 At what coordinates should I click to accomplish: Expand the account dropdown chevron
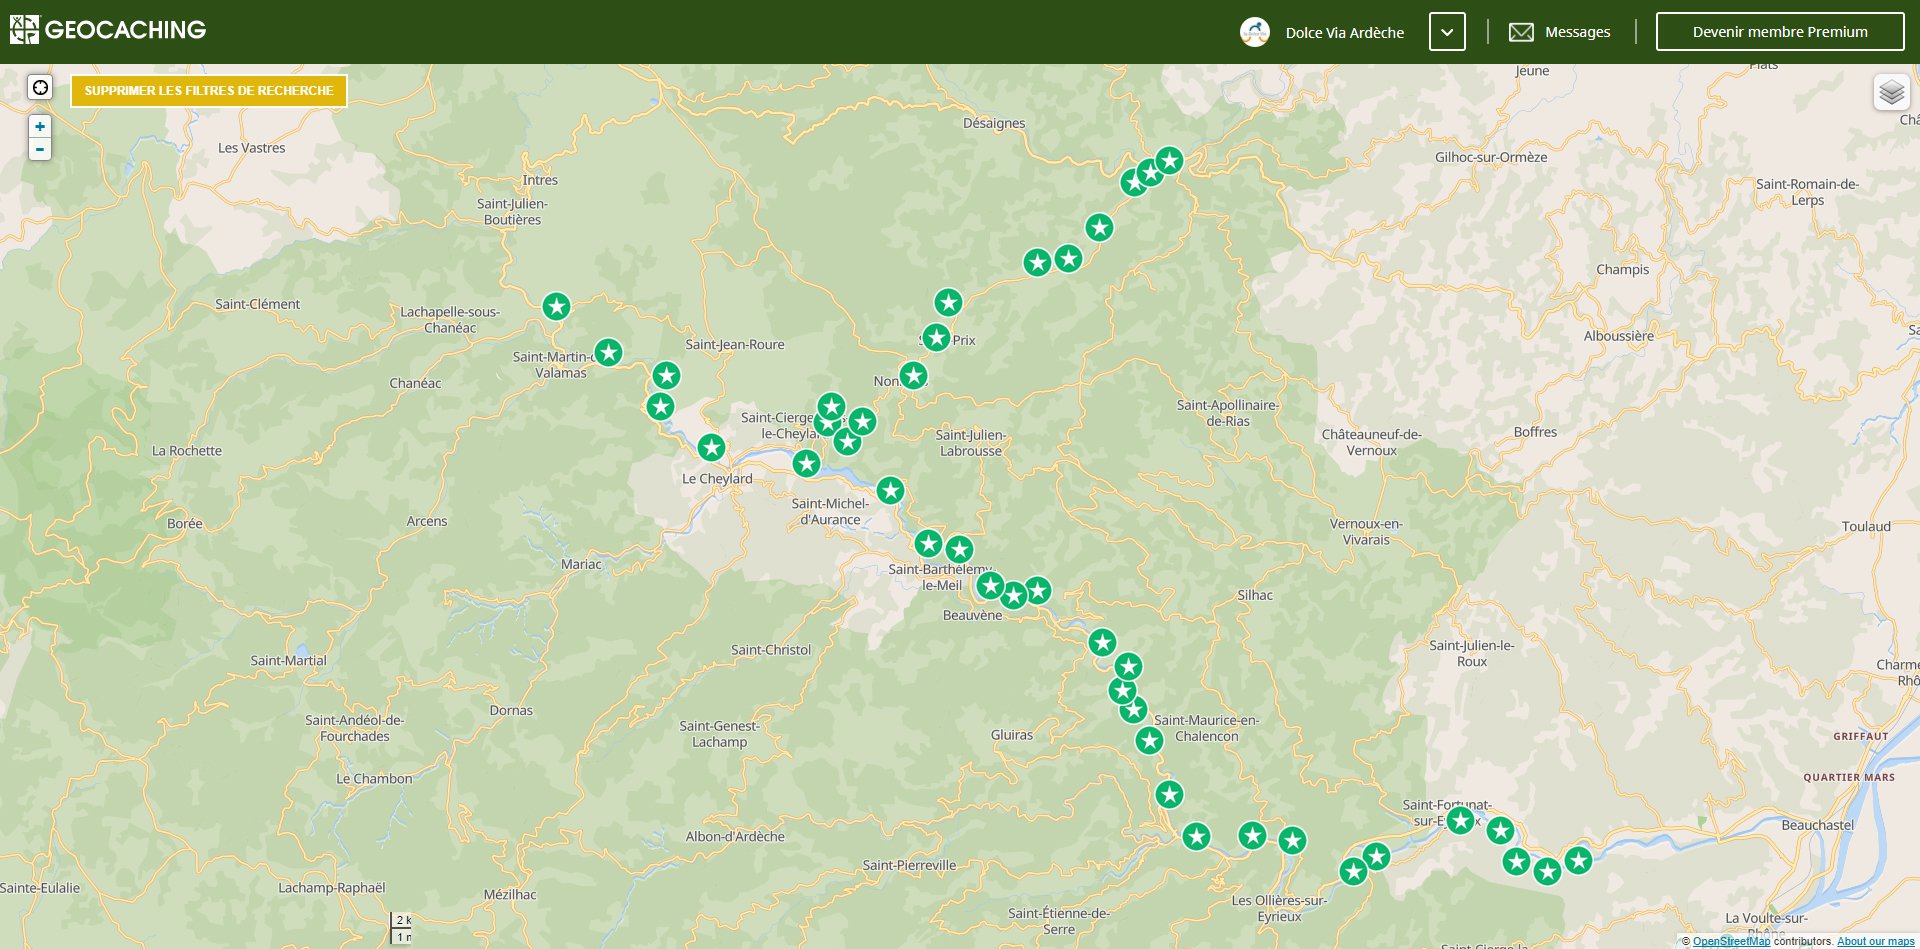pos(1447,32)
